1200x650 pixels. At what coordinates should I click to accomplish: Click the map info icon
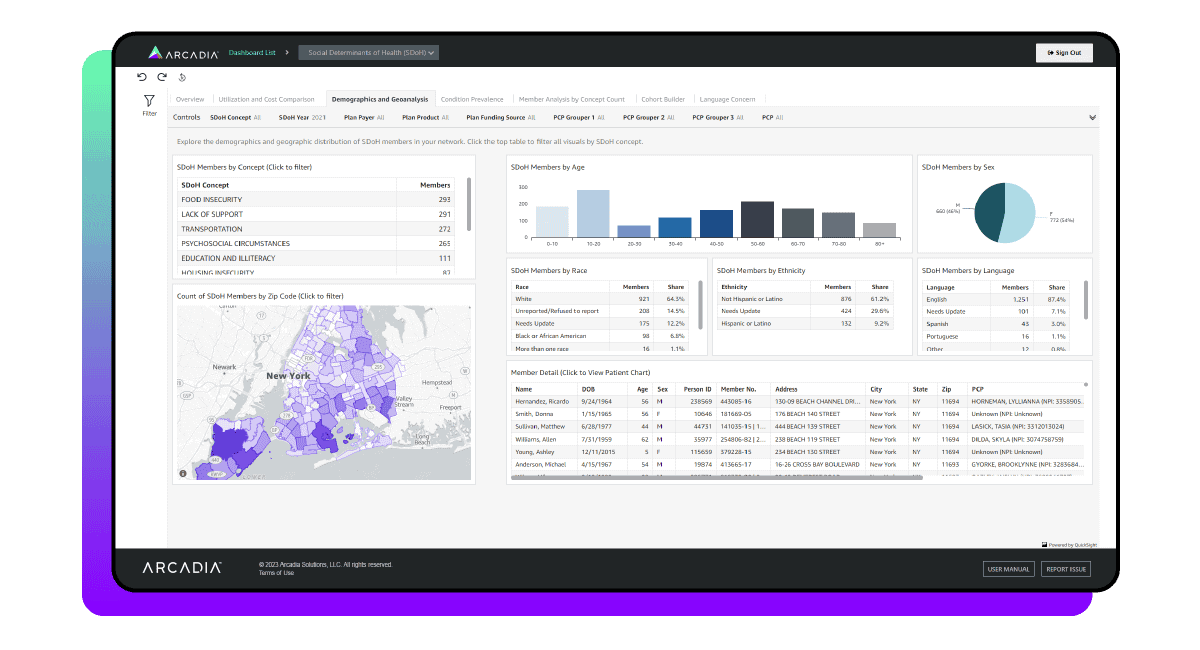(x=183, y=473)
